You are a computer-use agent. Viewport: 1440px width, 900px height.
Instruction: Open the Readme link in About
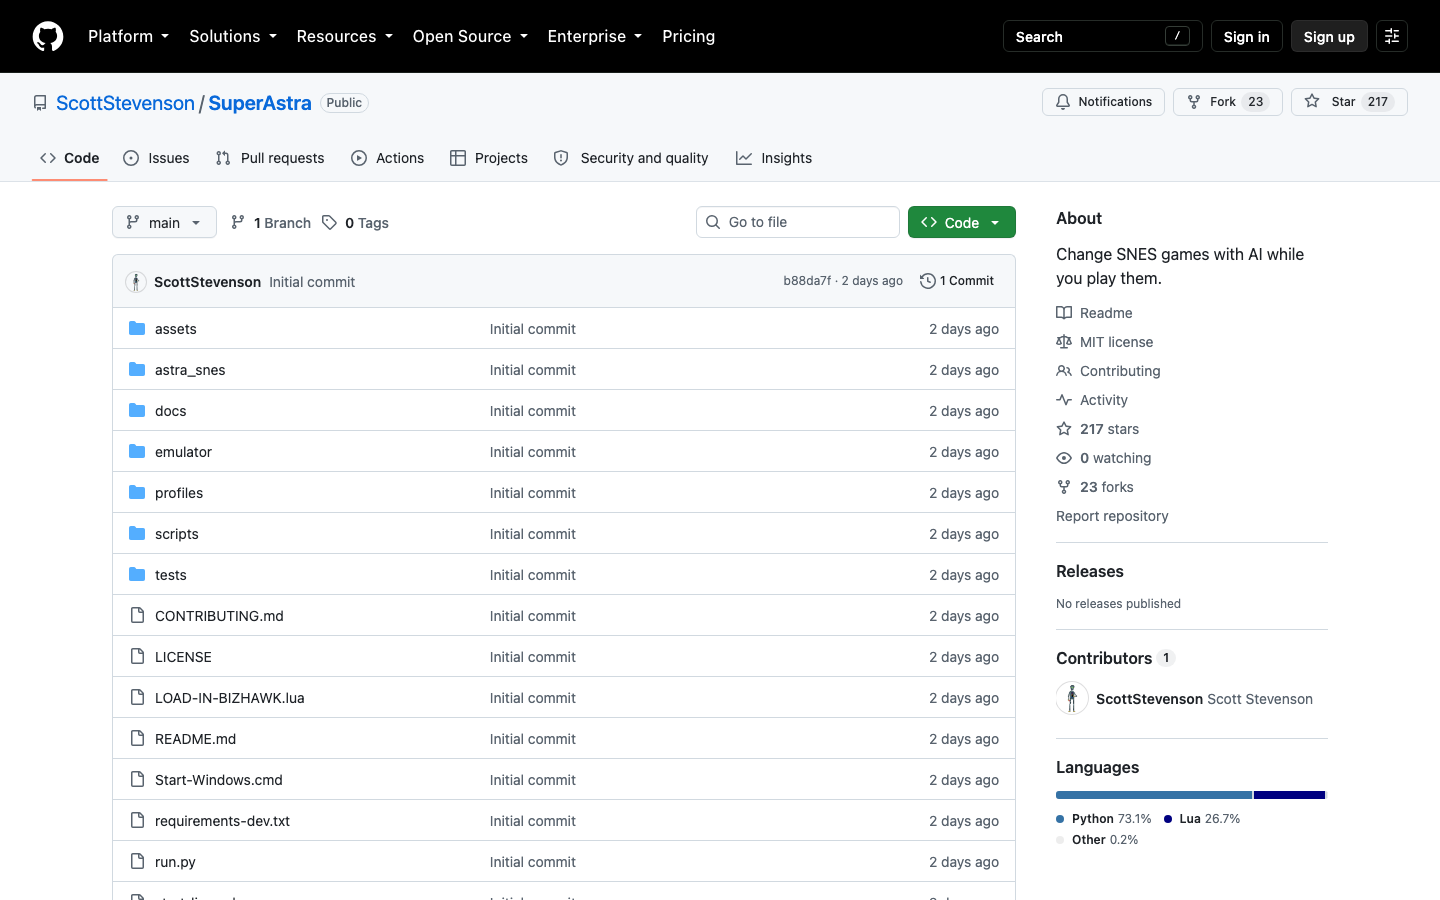pos(1094,313)
